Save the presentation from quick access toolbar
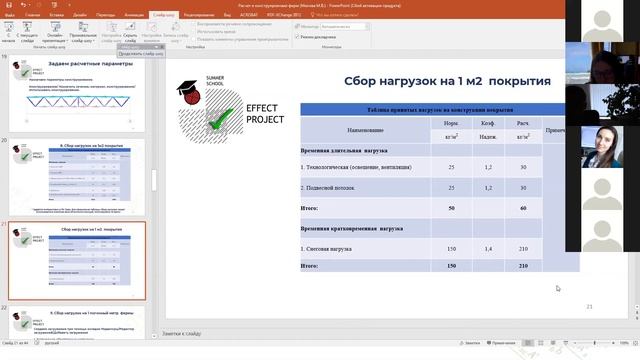640x360 pixels. pyautogui.click(x=9, y=5)
